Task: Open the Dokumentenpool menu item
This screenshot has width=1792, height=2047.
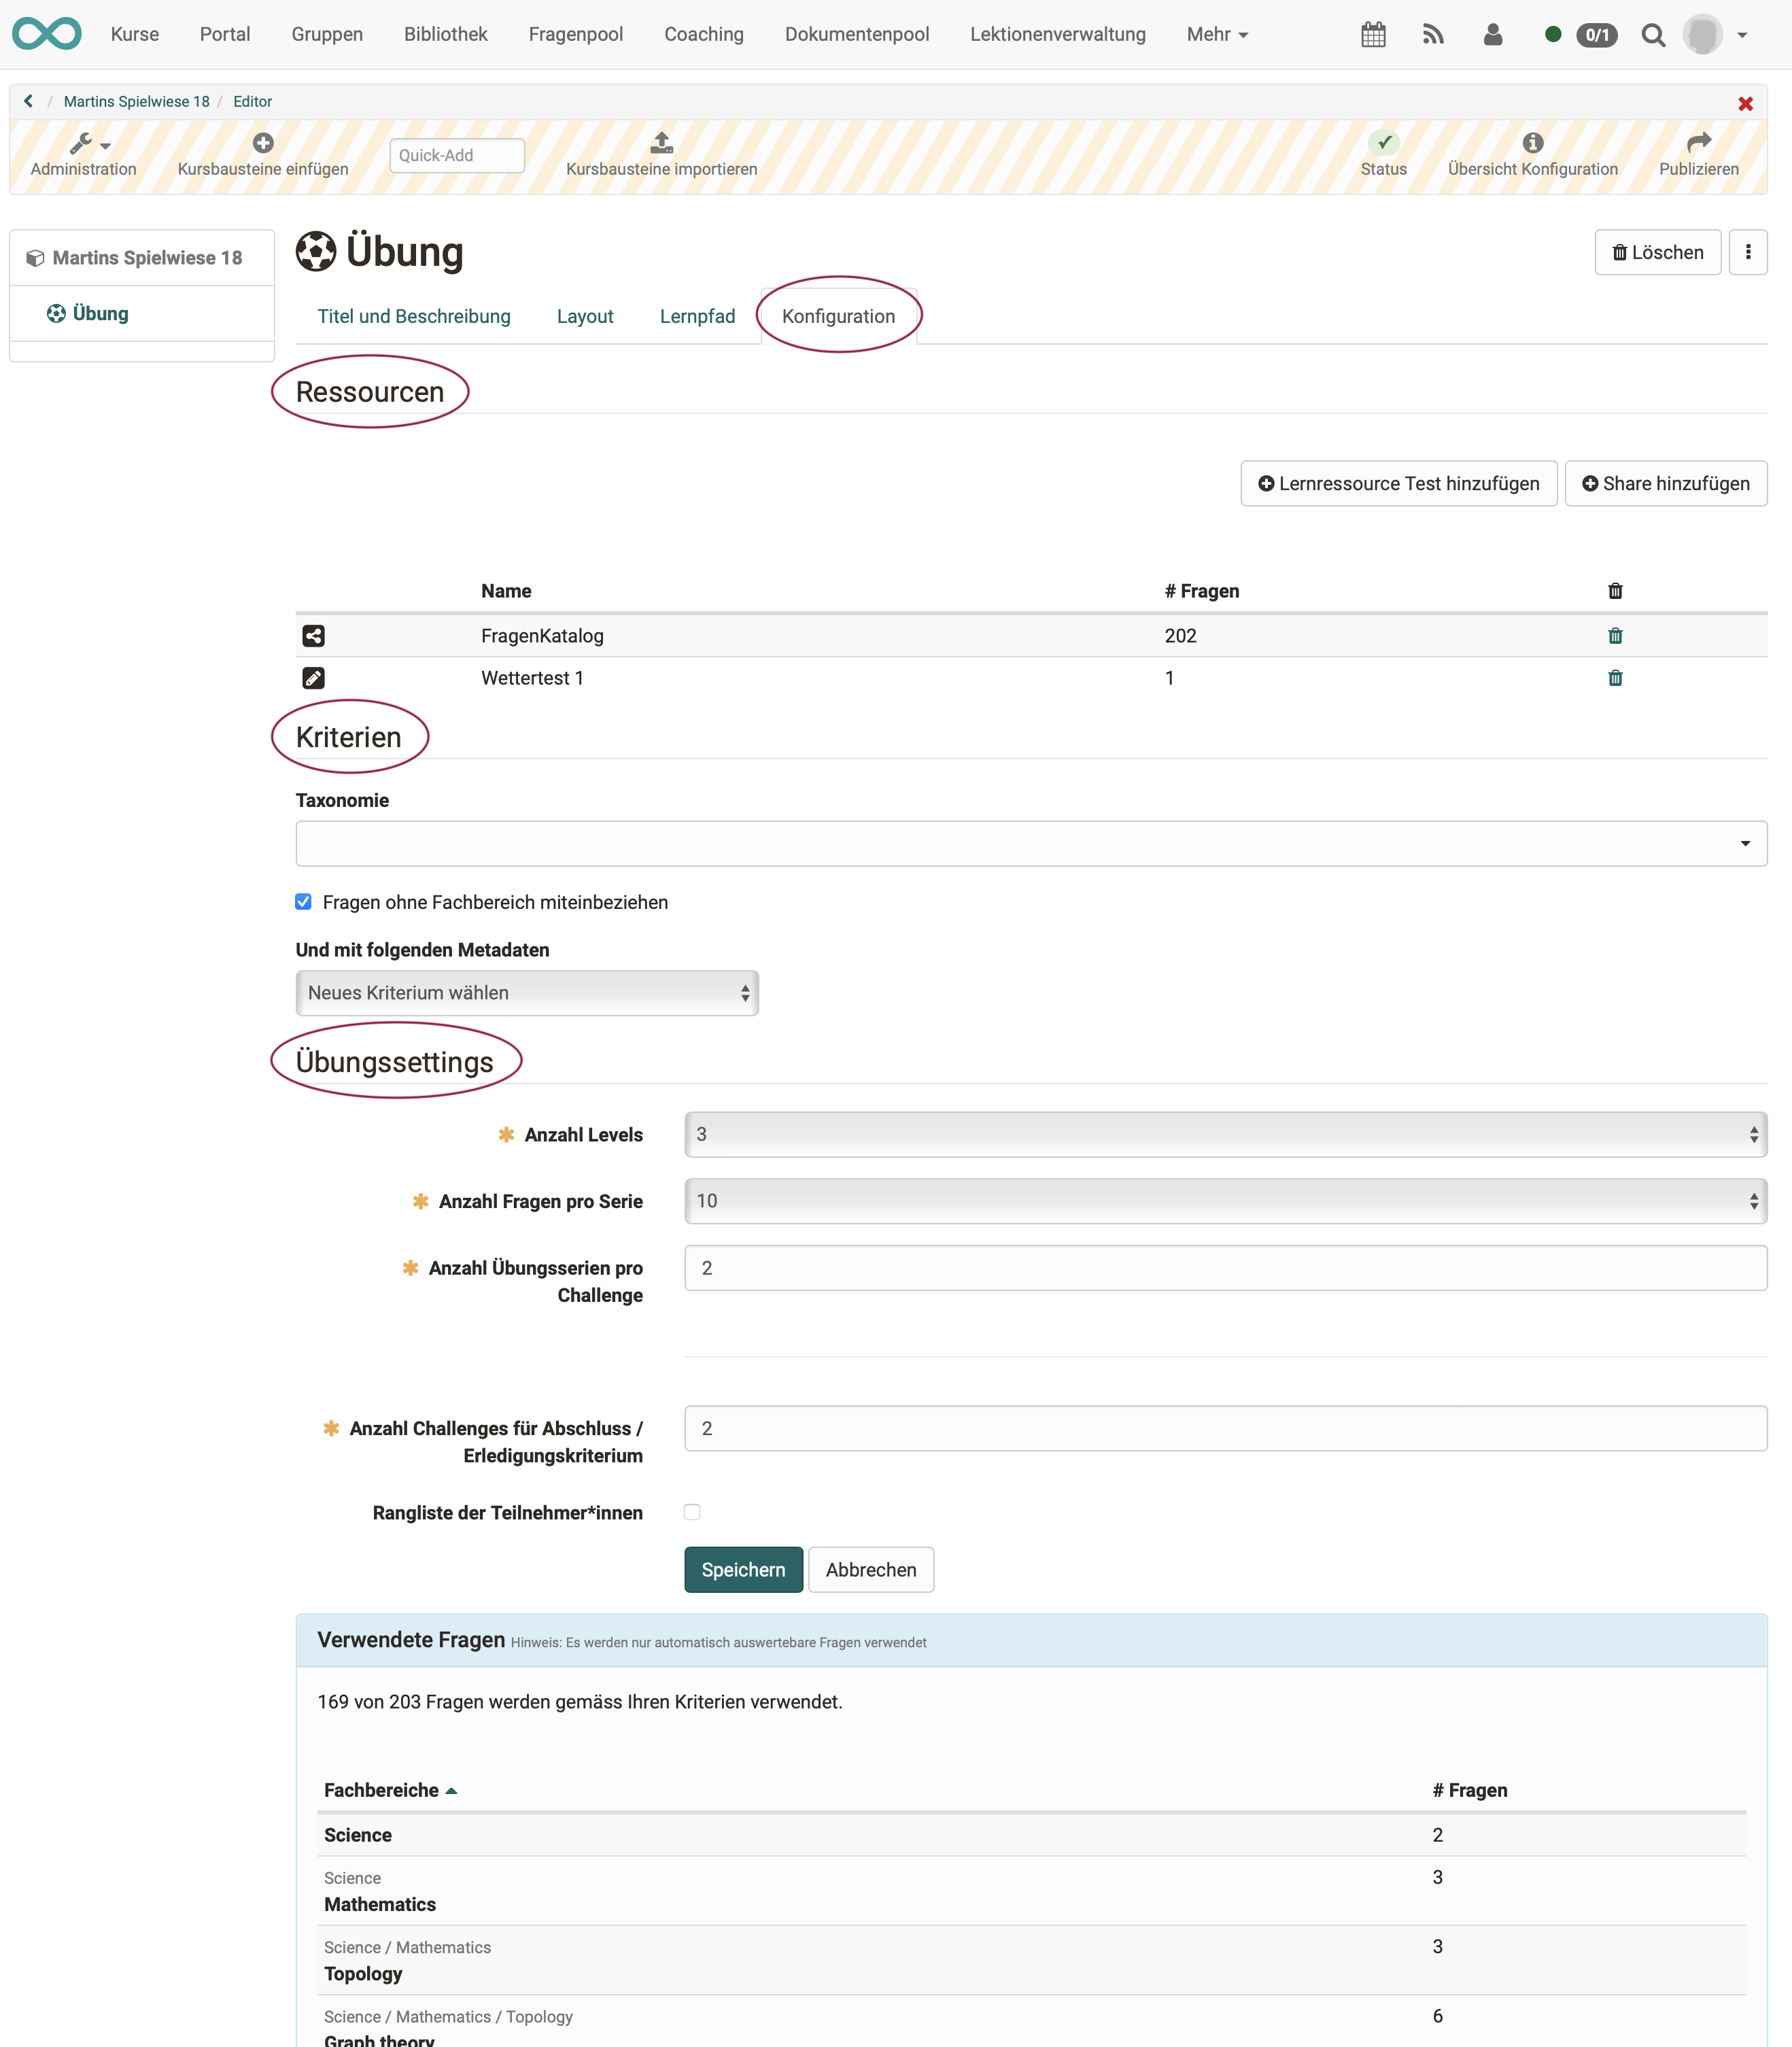Action: point(857,34)
